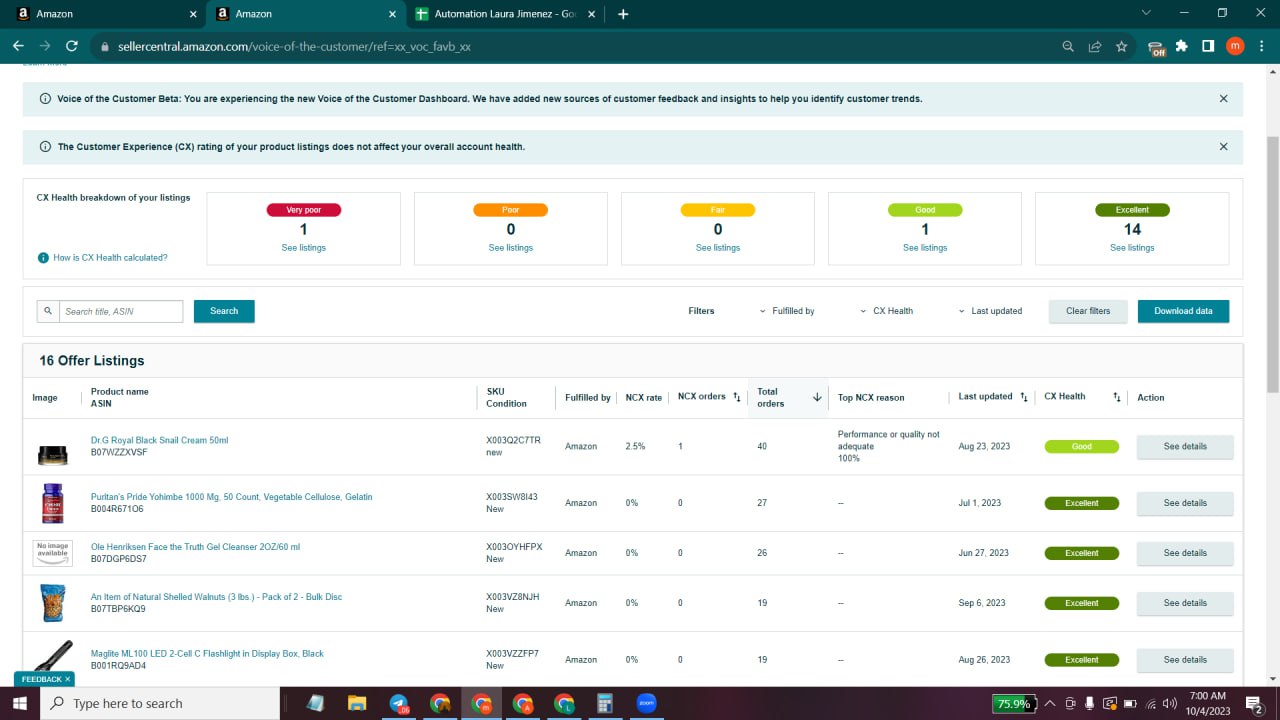See details for Puritan's Pride Yohimbe
Viewport: 1280px width, 720px height.
tap(1185, 503)
